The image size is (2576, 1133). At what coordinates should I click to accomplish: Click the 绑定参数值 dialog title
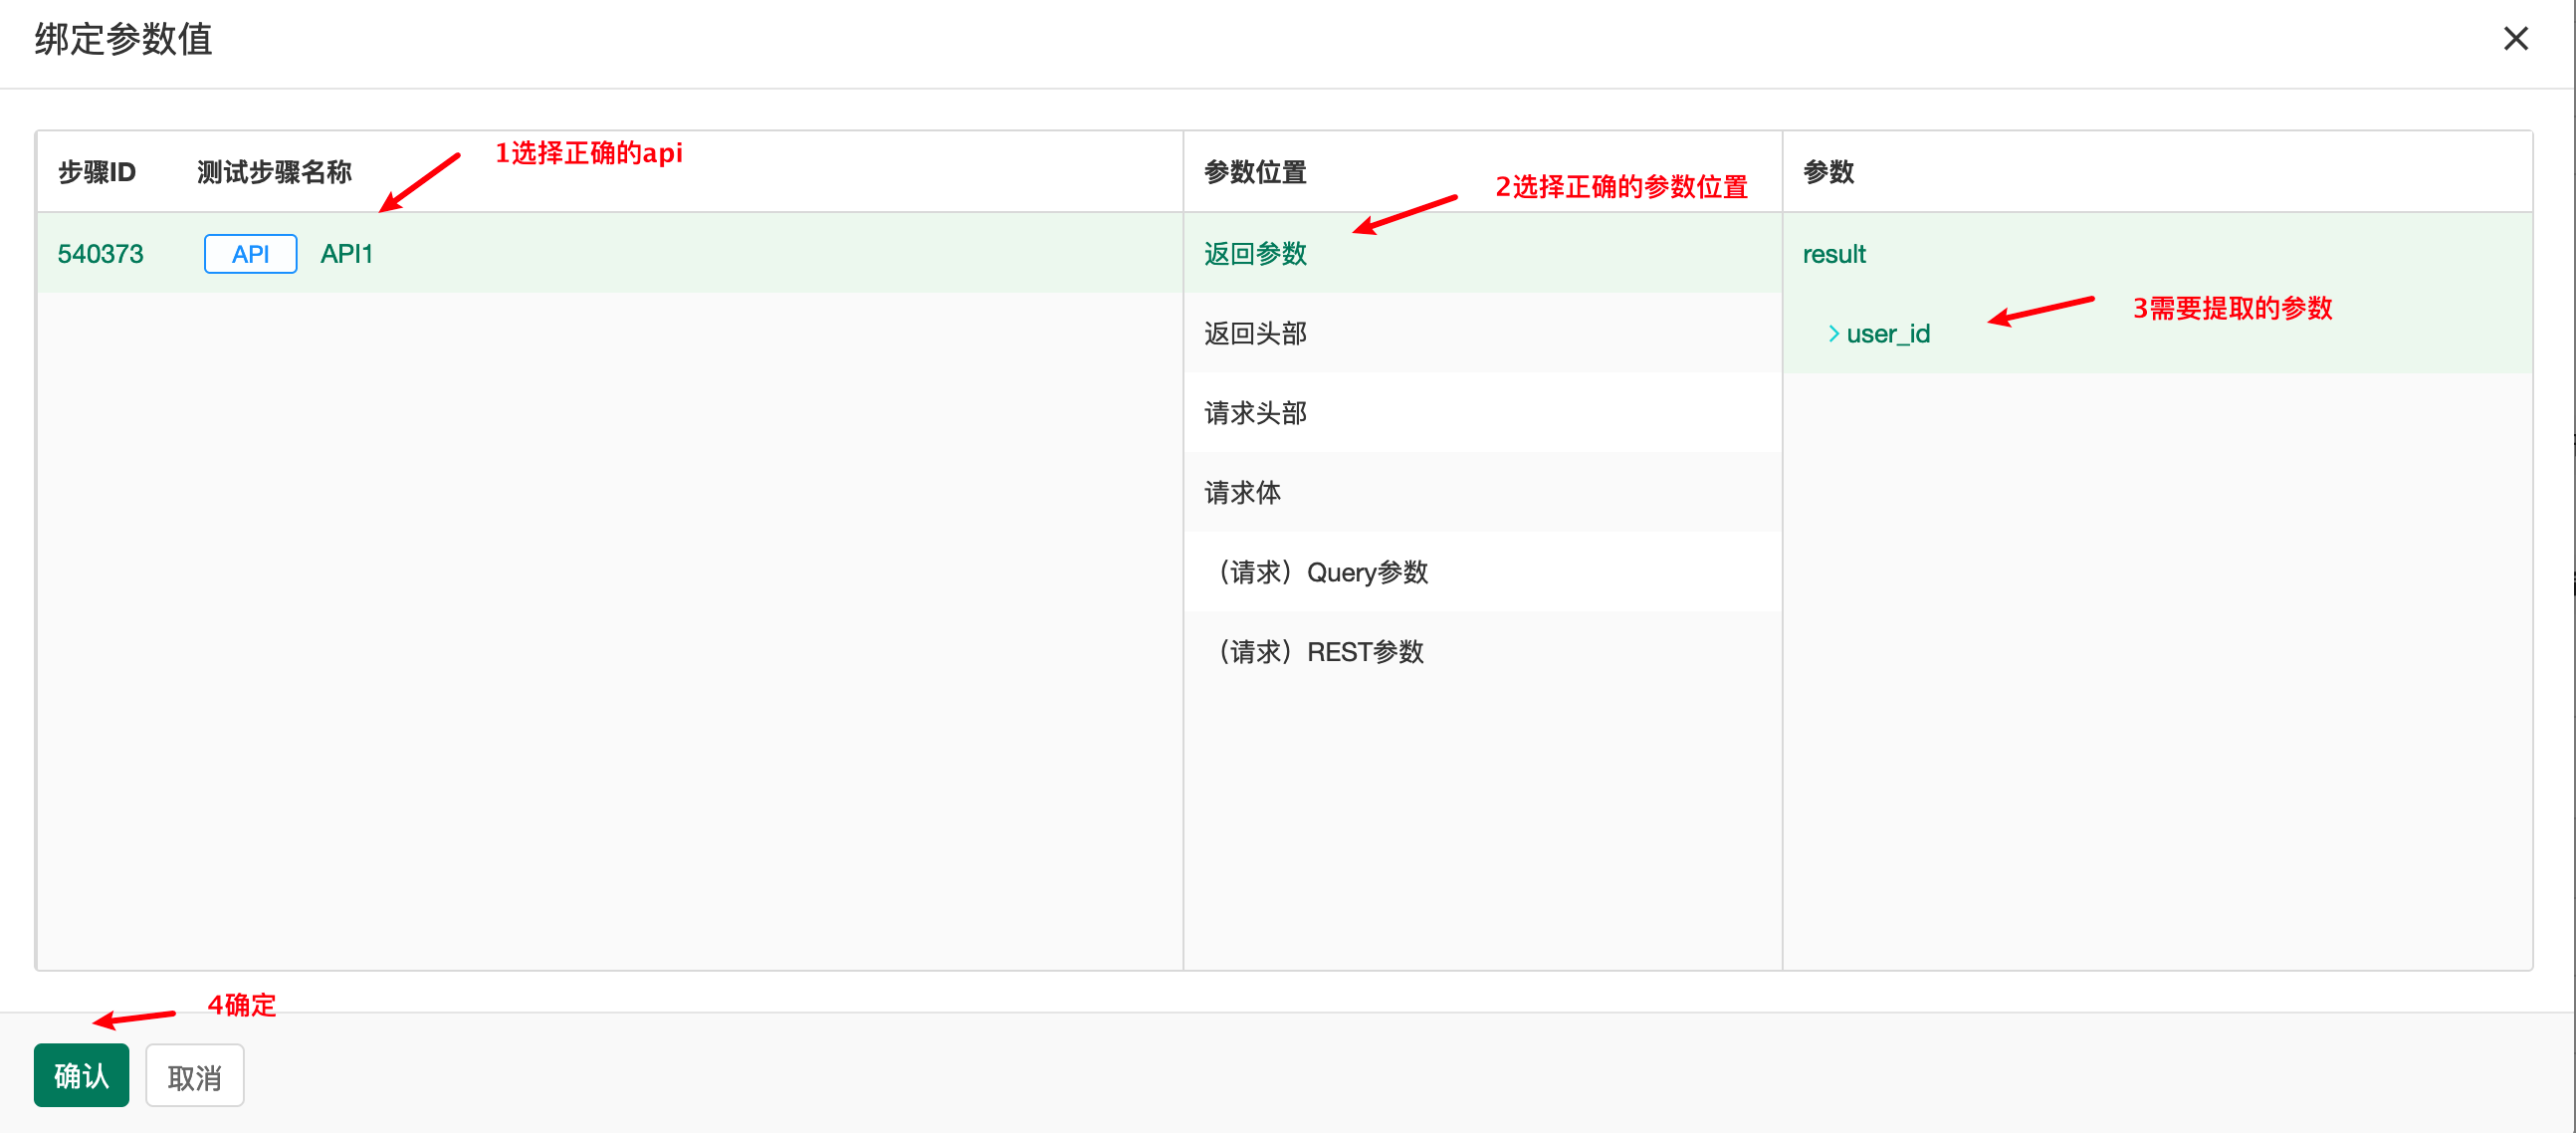(123, 39)
